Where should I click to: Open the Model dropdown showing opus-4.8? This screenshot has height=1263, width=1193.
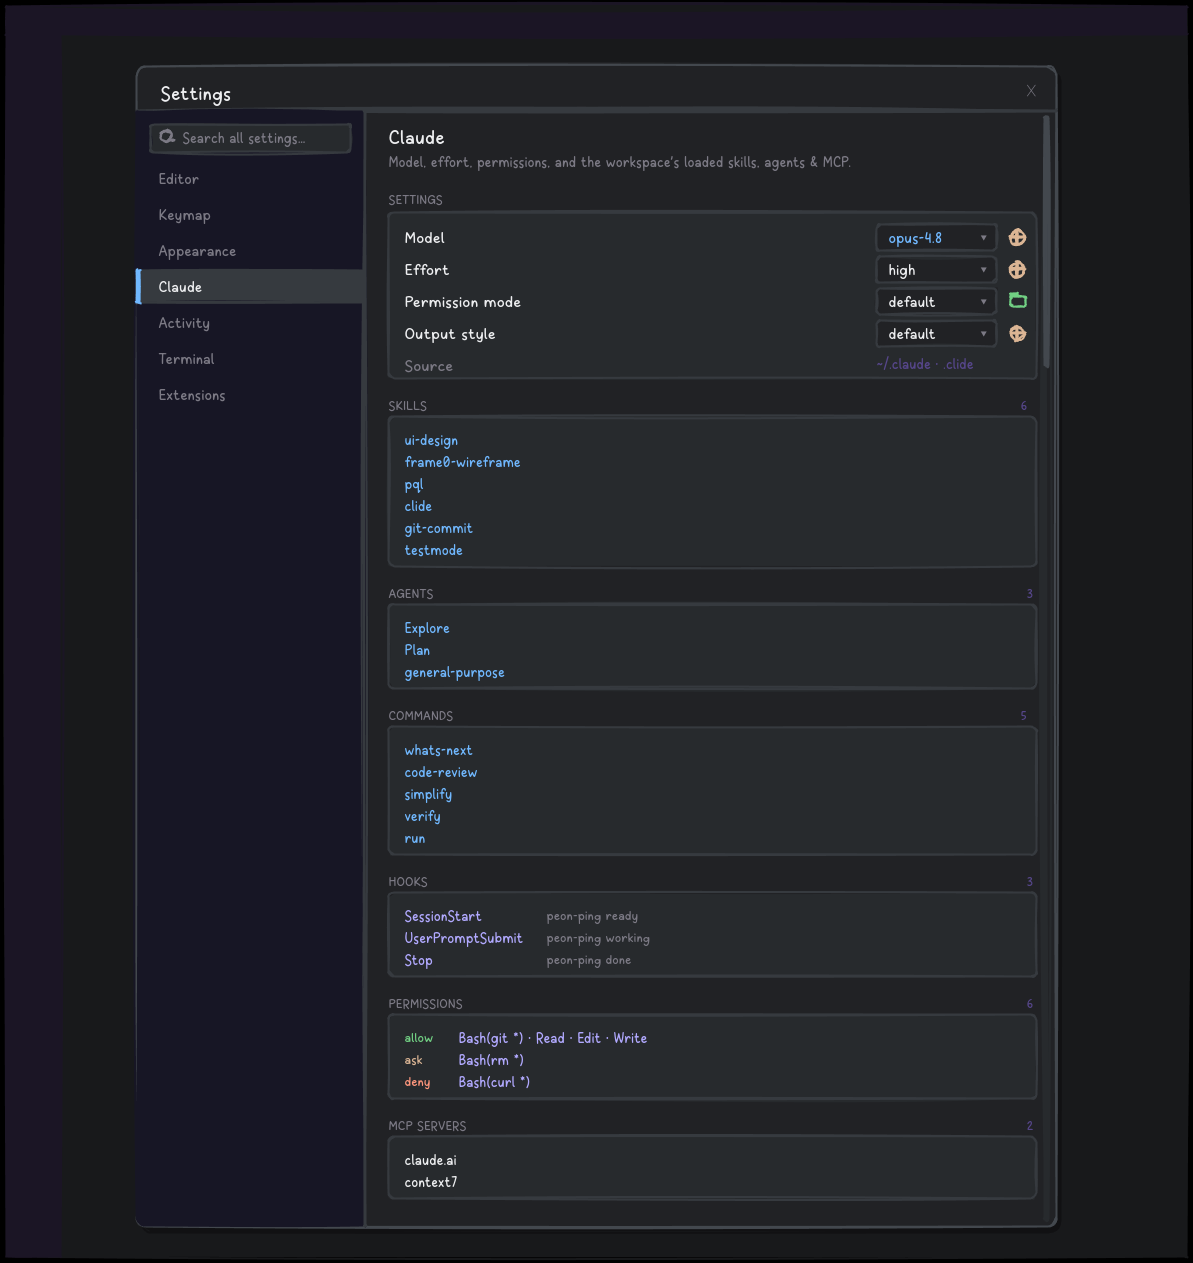click(936, 238)
